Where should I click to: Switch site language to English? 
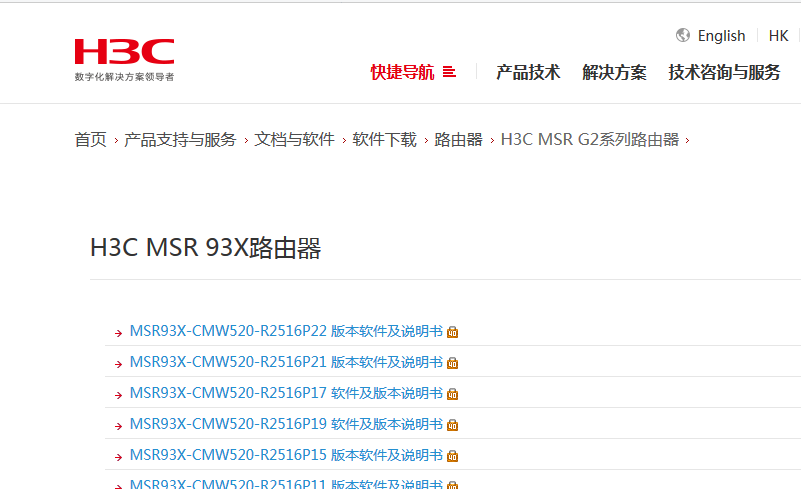click(x=721, y=36)
